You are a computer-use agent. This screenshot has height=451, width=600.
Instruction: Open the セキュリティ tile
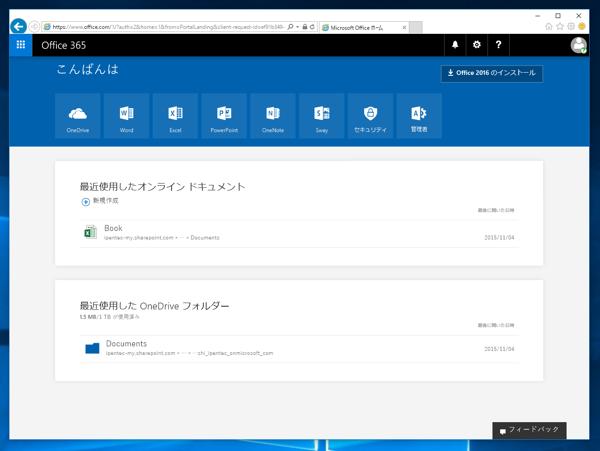click(x=370, y=116)
